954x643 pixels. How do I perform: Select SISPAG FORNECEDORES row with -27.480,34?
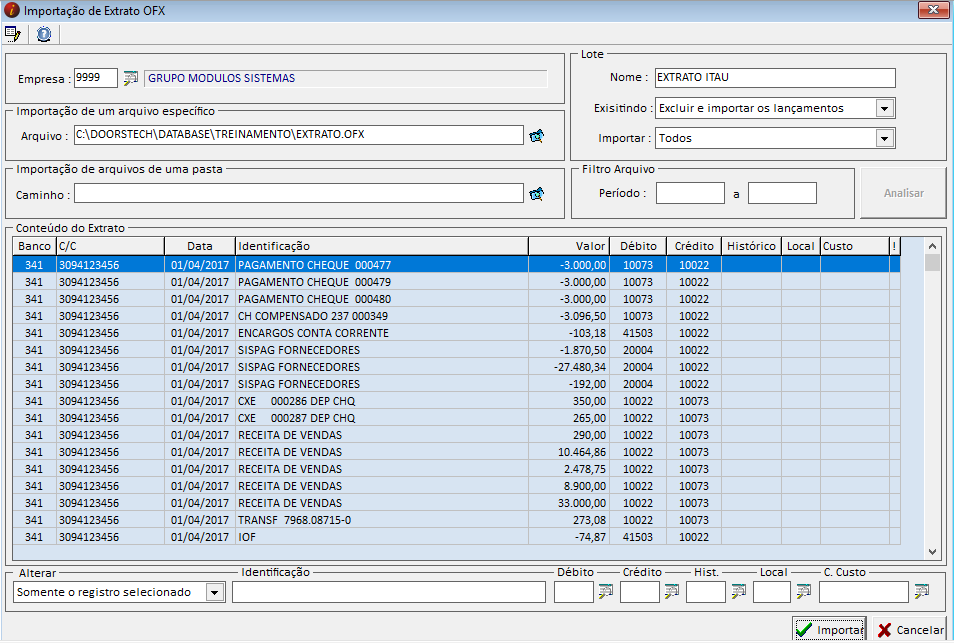(456, 367)
